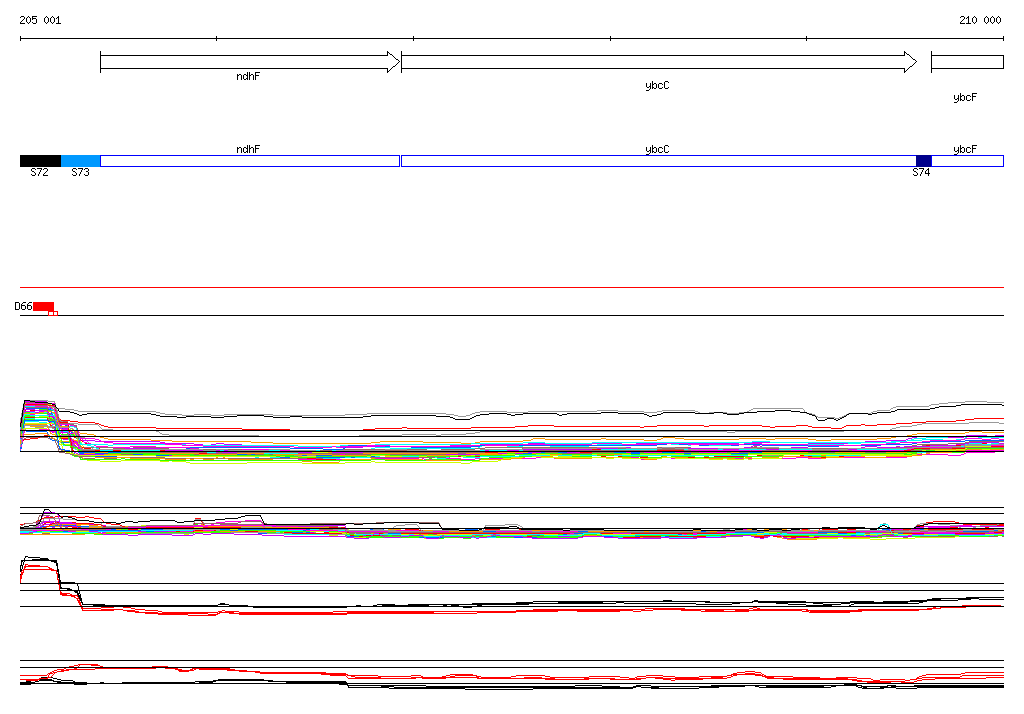
Task: Click ybcF label under top gene box
Action: coord(965,97)
